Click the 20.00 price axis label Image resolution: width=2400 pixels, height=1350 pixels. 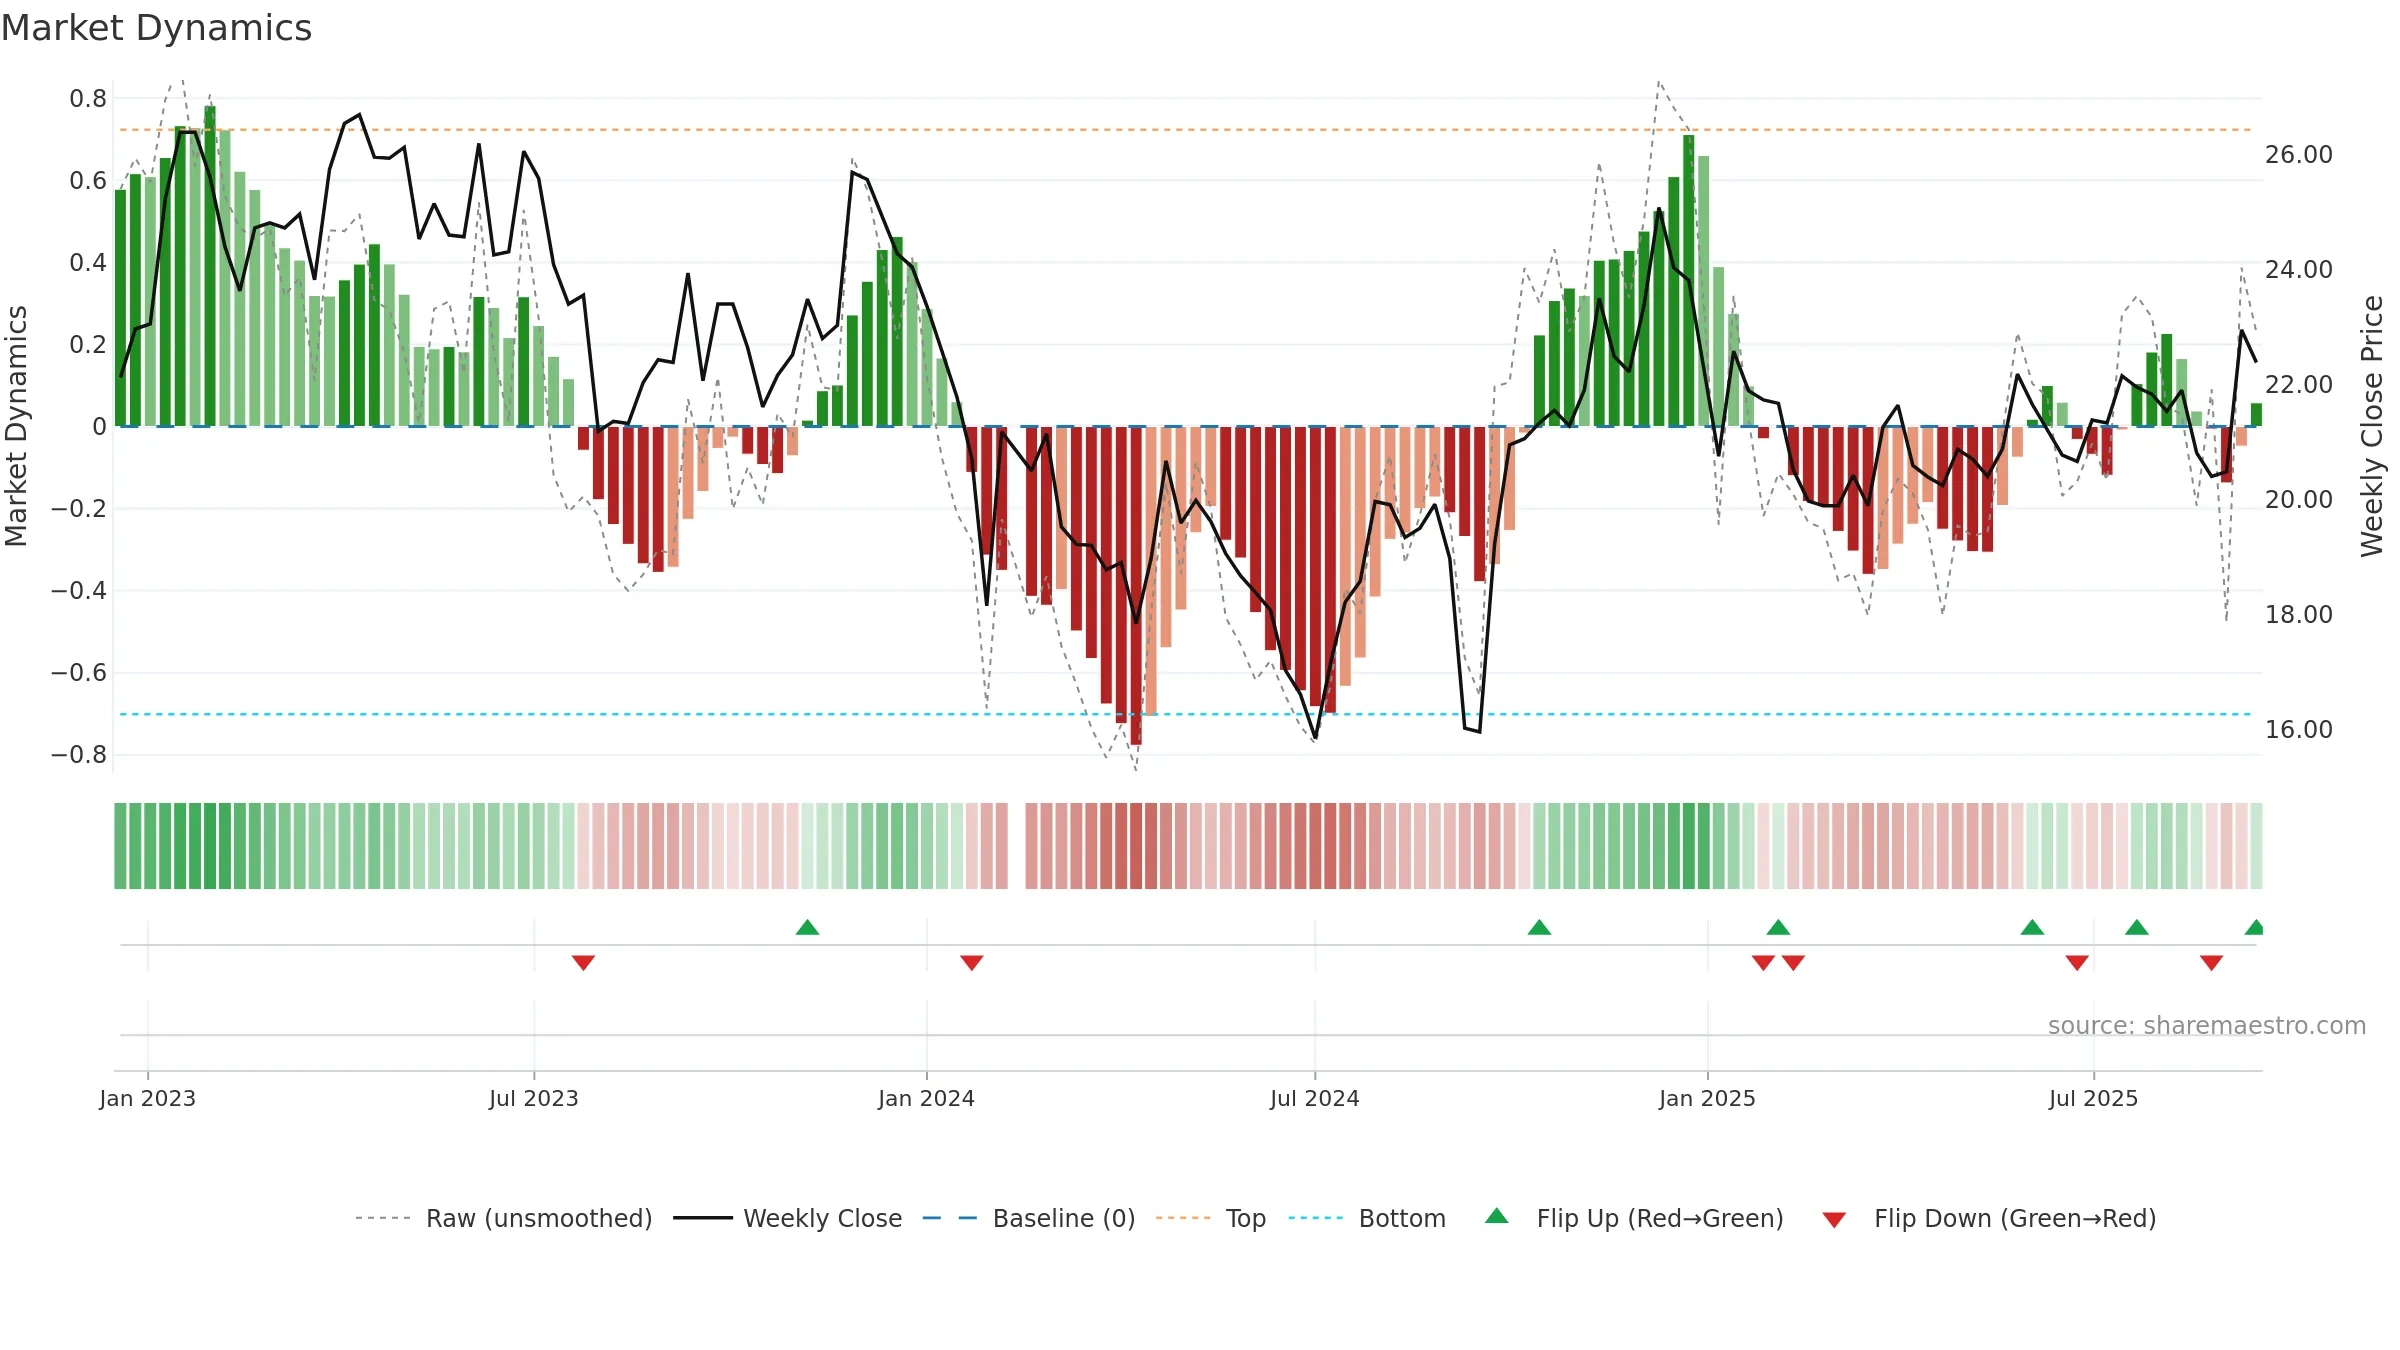click(x=2299, y=499)
